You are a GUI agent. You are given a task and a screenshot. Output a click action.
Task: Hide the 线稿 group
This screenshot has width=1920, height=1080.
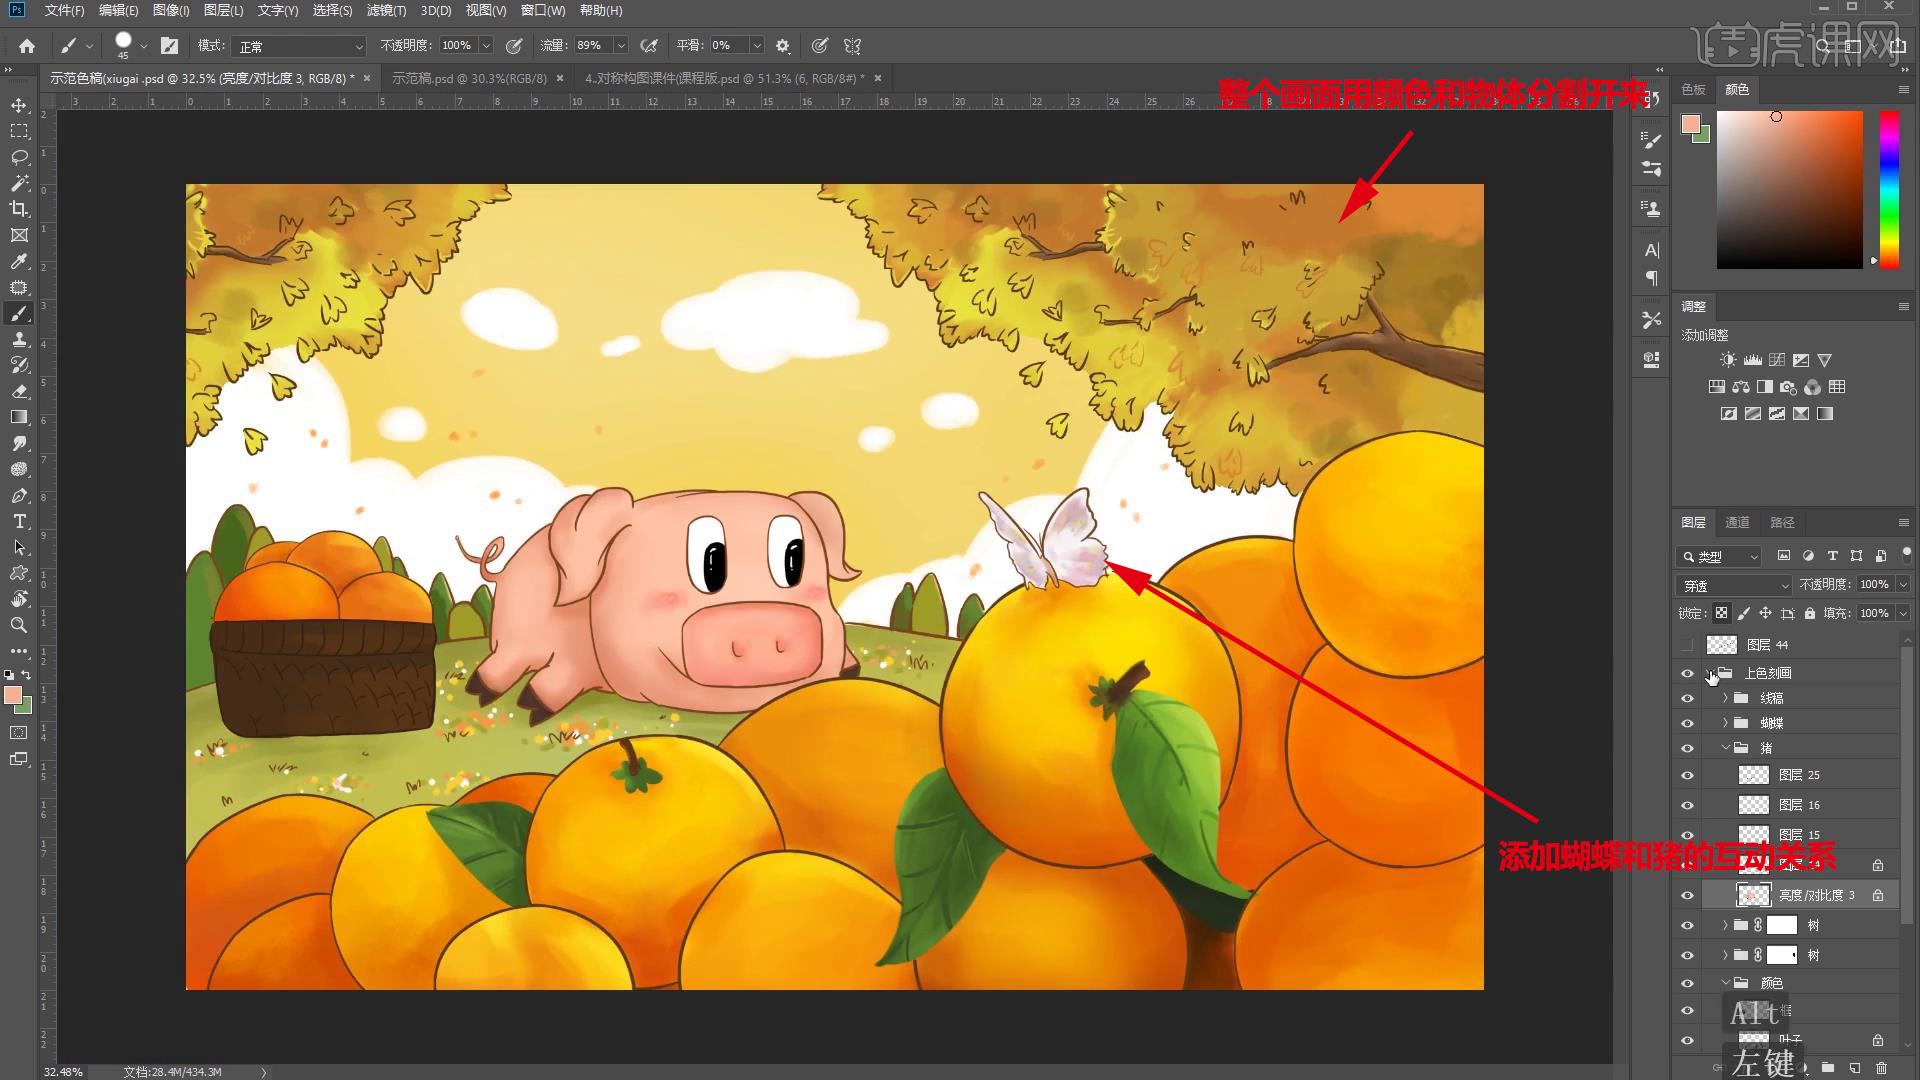pos(1688,698)
